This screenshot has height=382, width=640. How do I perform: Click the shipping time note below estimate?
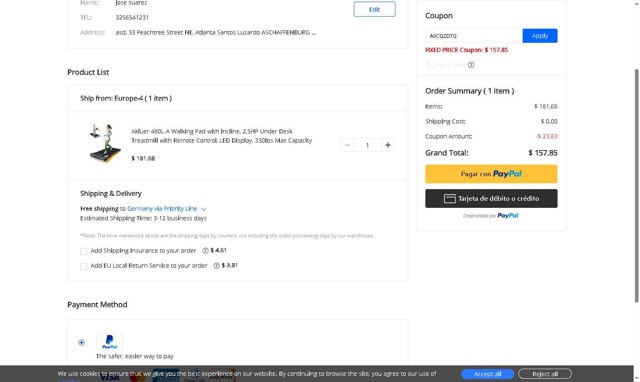pyautogui.click(x=227, y=235)
